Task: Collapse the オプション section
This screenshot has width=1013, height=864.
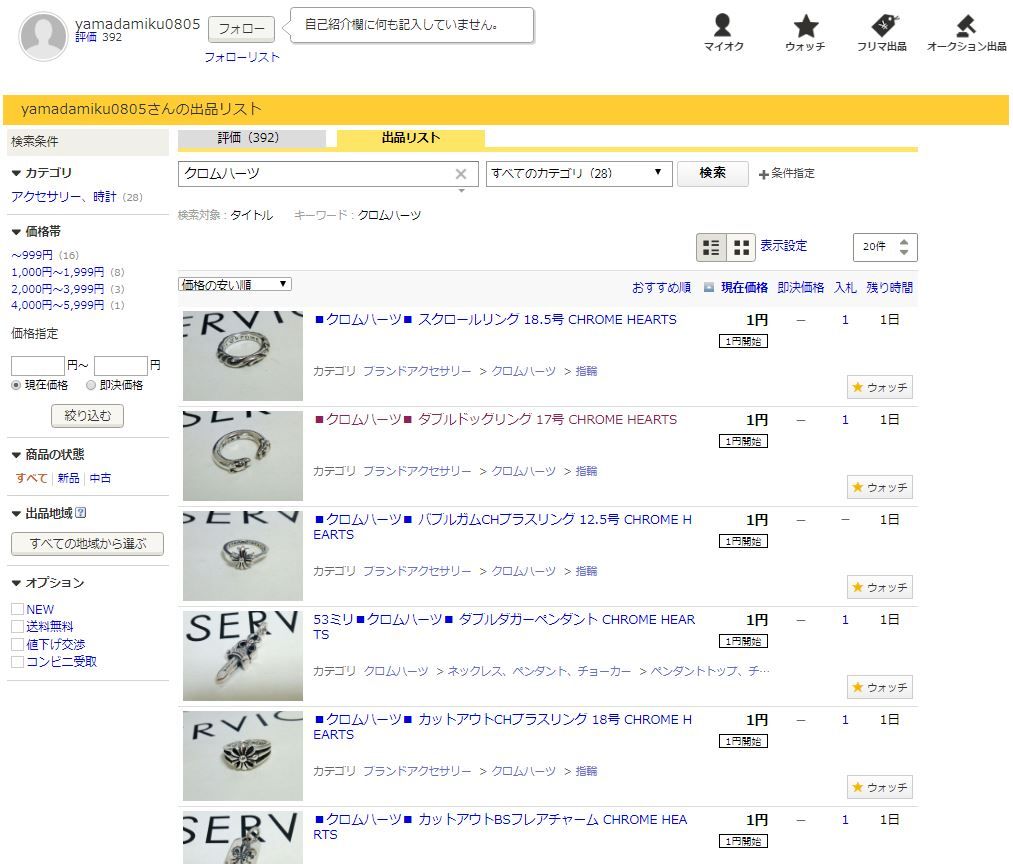Action: tap(16, 583)
